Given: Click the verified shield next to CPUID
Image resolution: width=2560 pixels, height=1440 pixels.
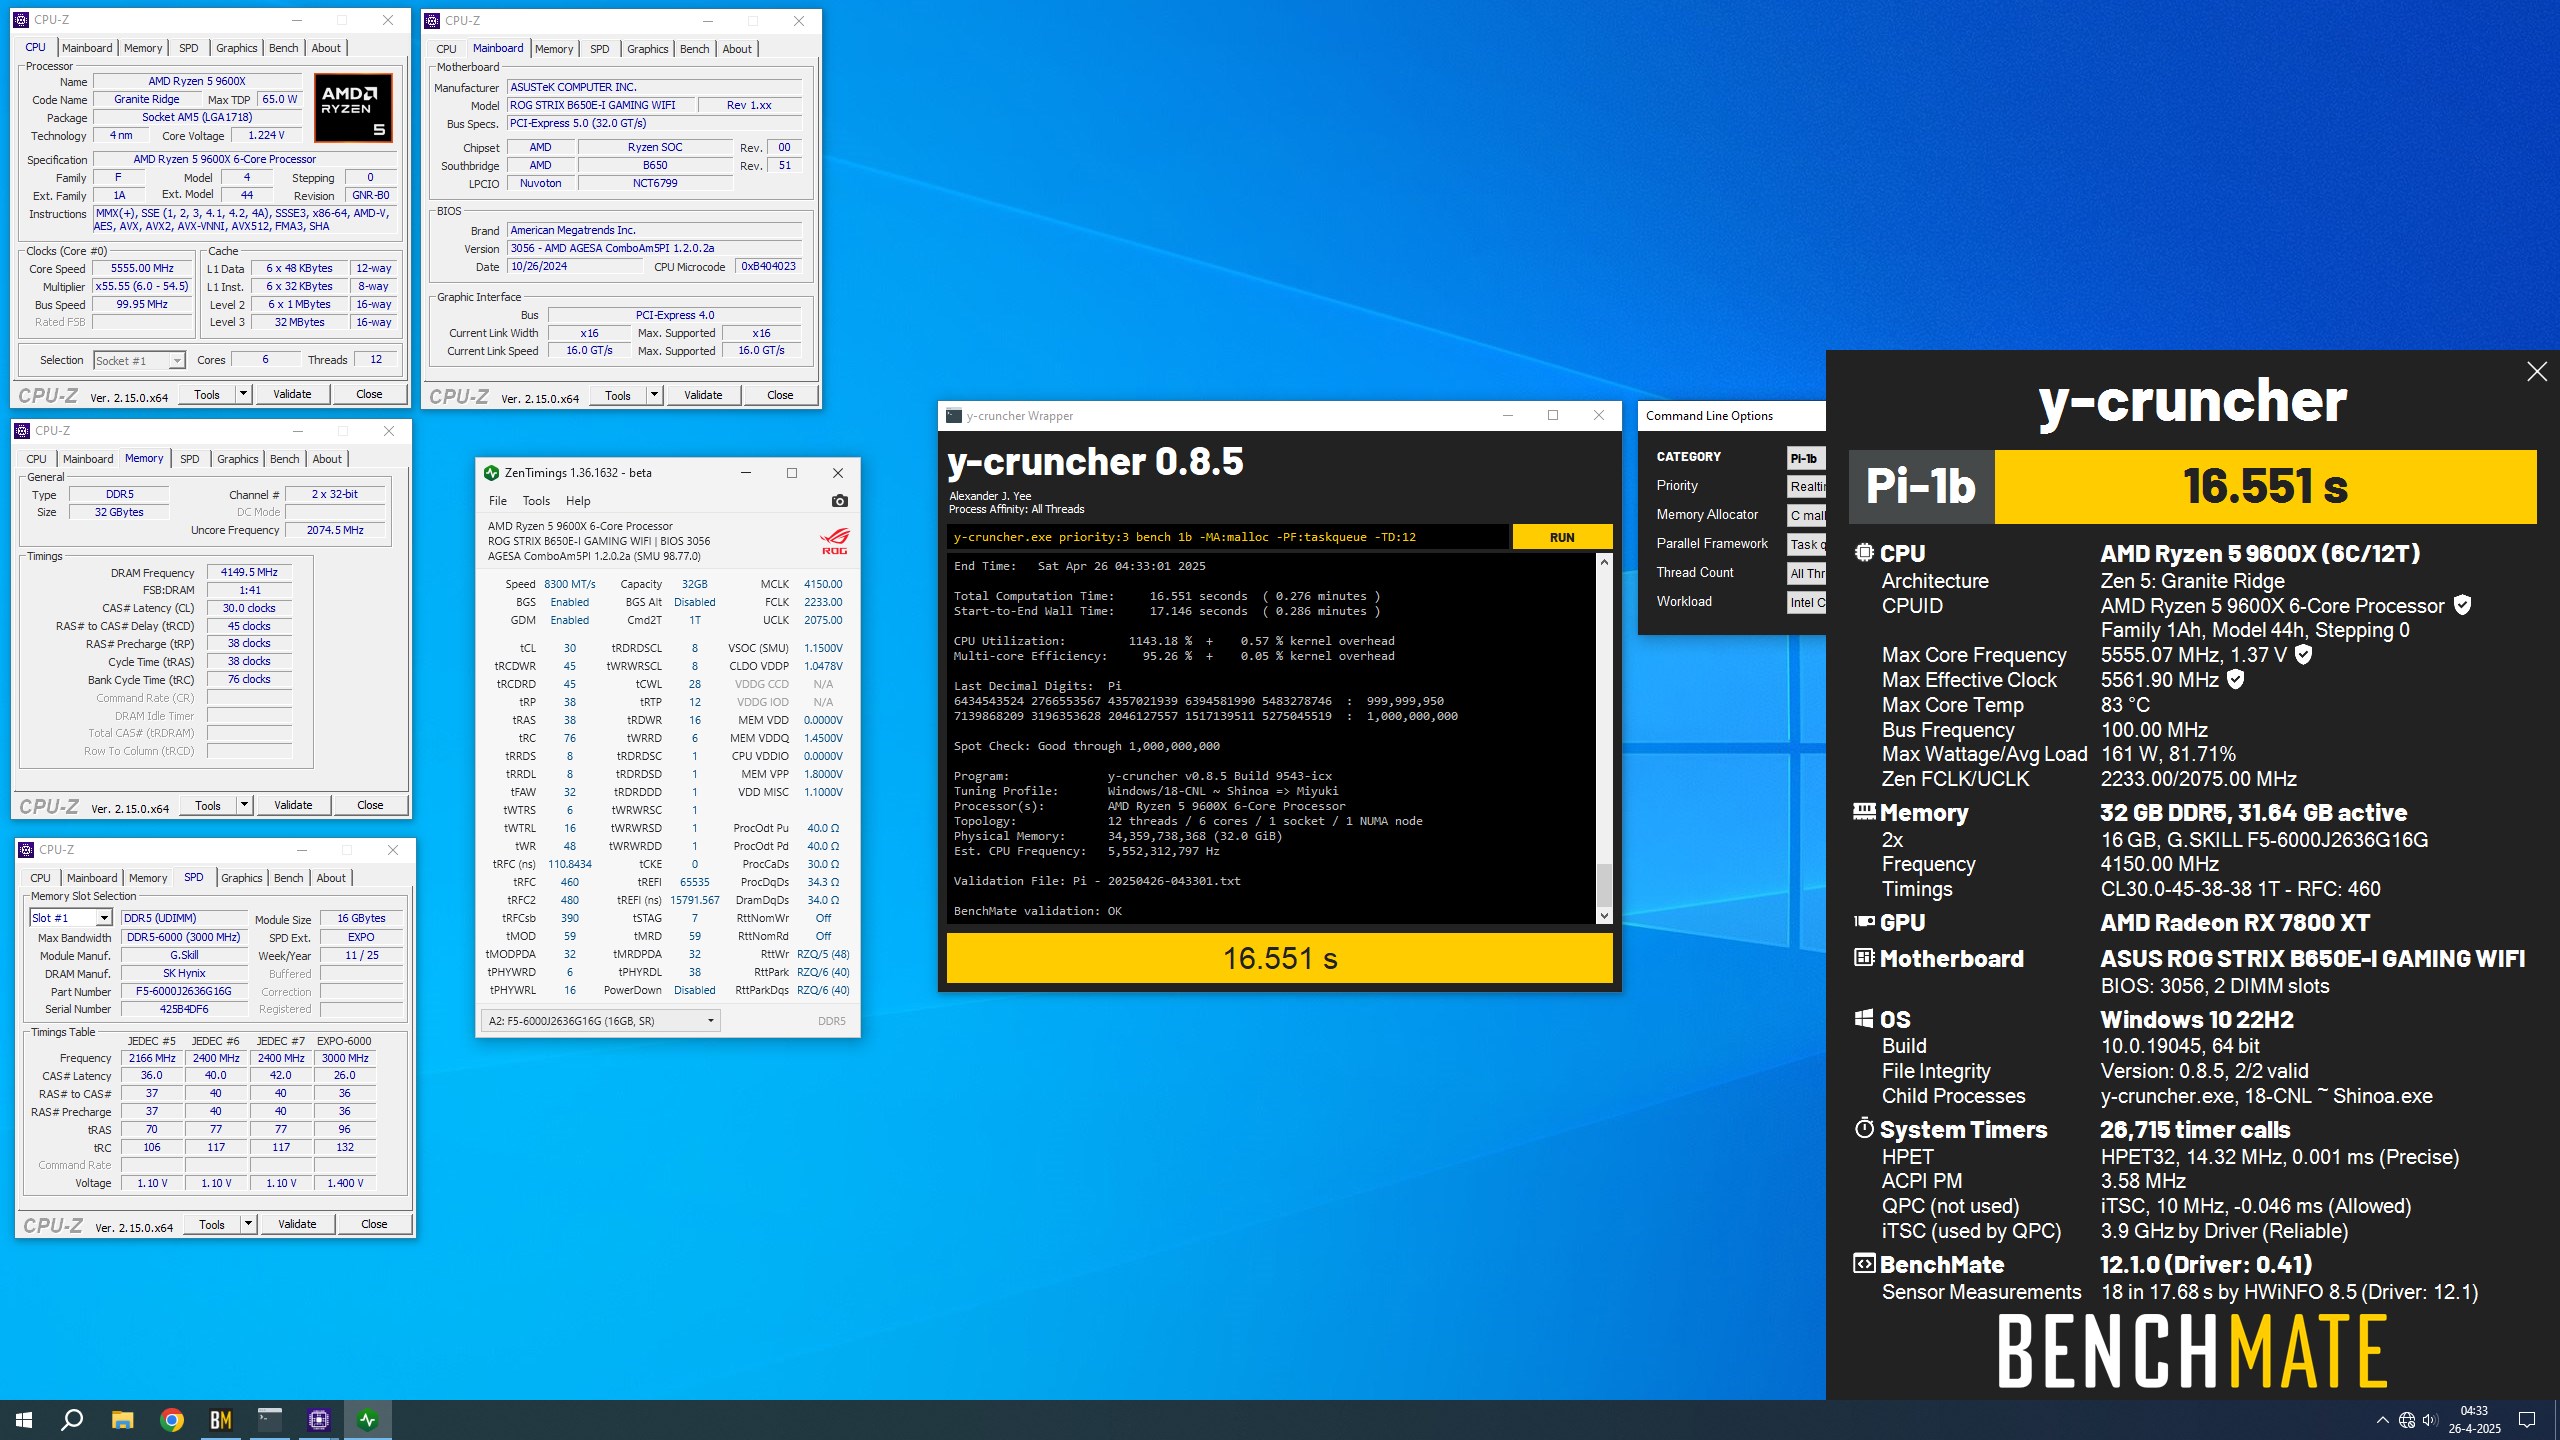Looking at the screenshot, I should click(2463, 605).
